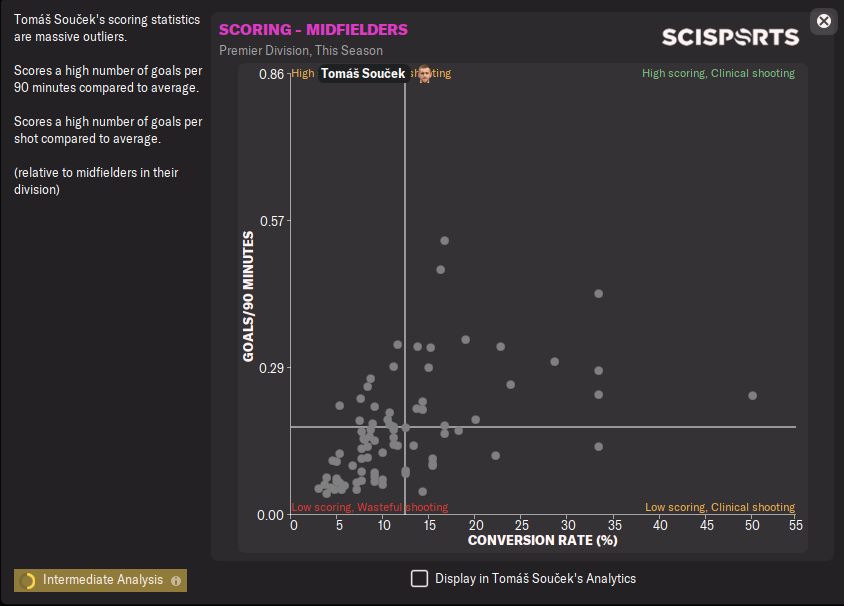Click the 0.86 y-axis value
The height and width of the screenshot is (606, 844).
pos(271,74)
